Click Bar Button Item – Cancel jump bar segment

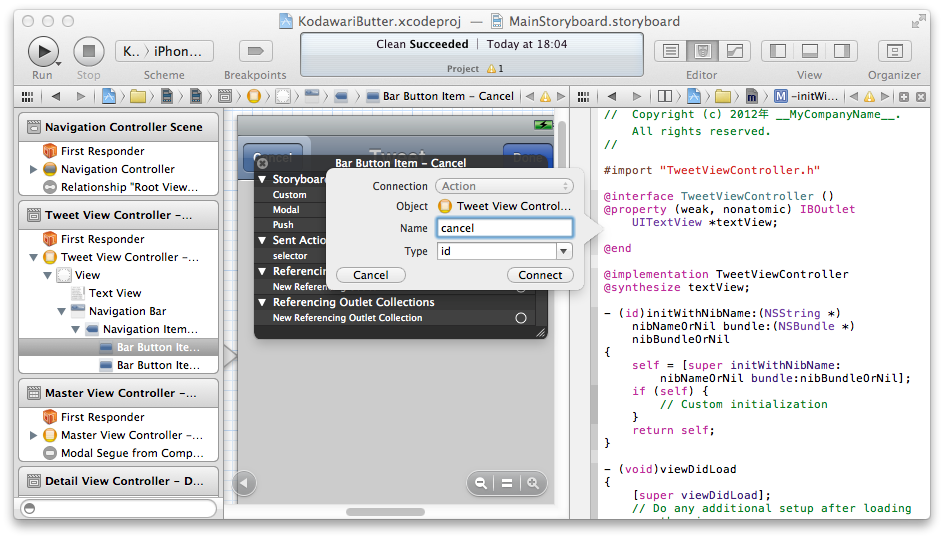[440, 96]
